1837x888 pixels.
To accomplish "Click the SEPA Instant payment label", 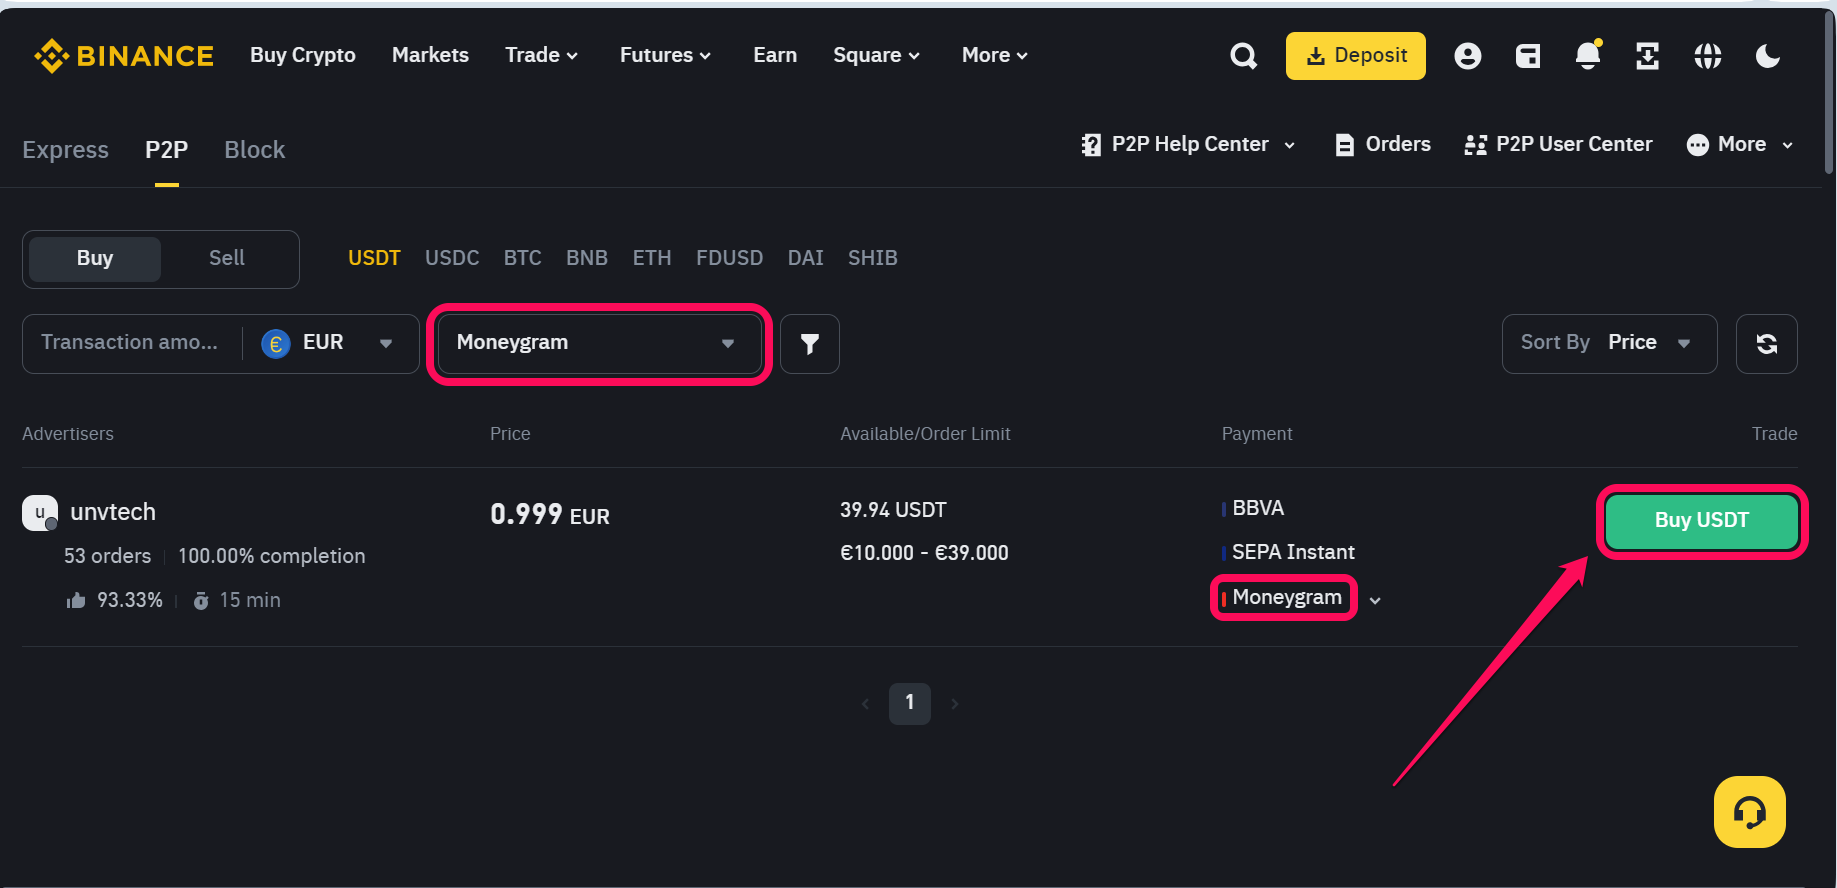I will (x=1293, y=553).
